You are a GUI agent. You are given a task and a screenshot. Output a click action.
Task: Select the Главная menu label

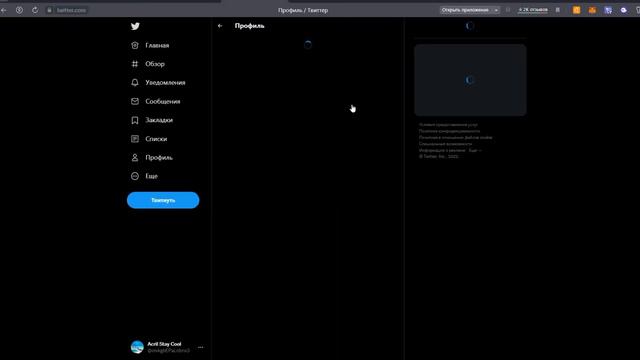click(157, 45)
